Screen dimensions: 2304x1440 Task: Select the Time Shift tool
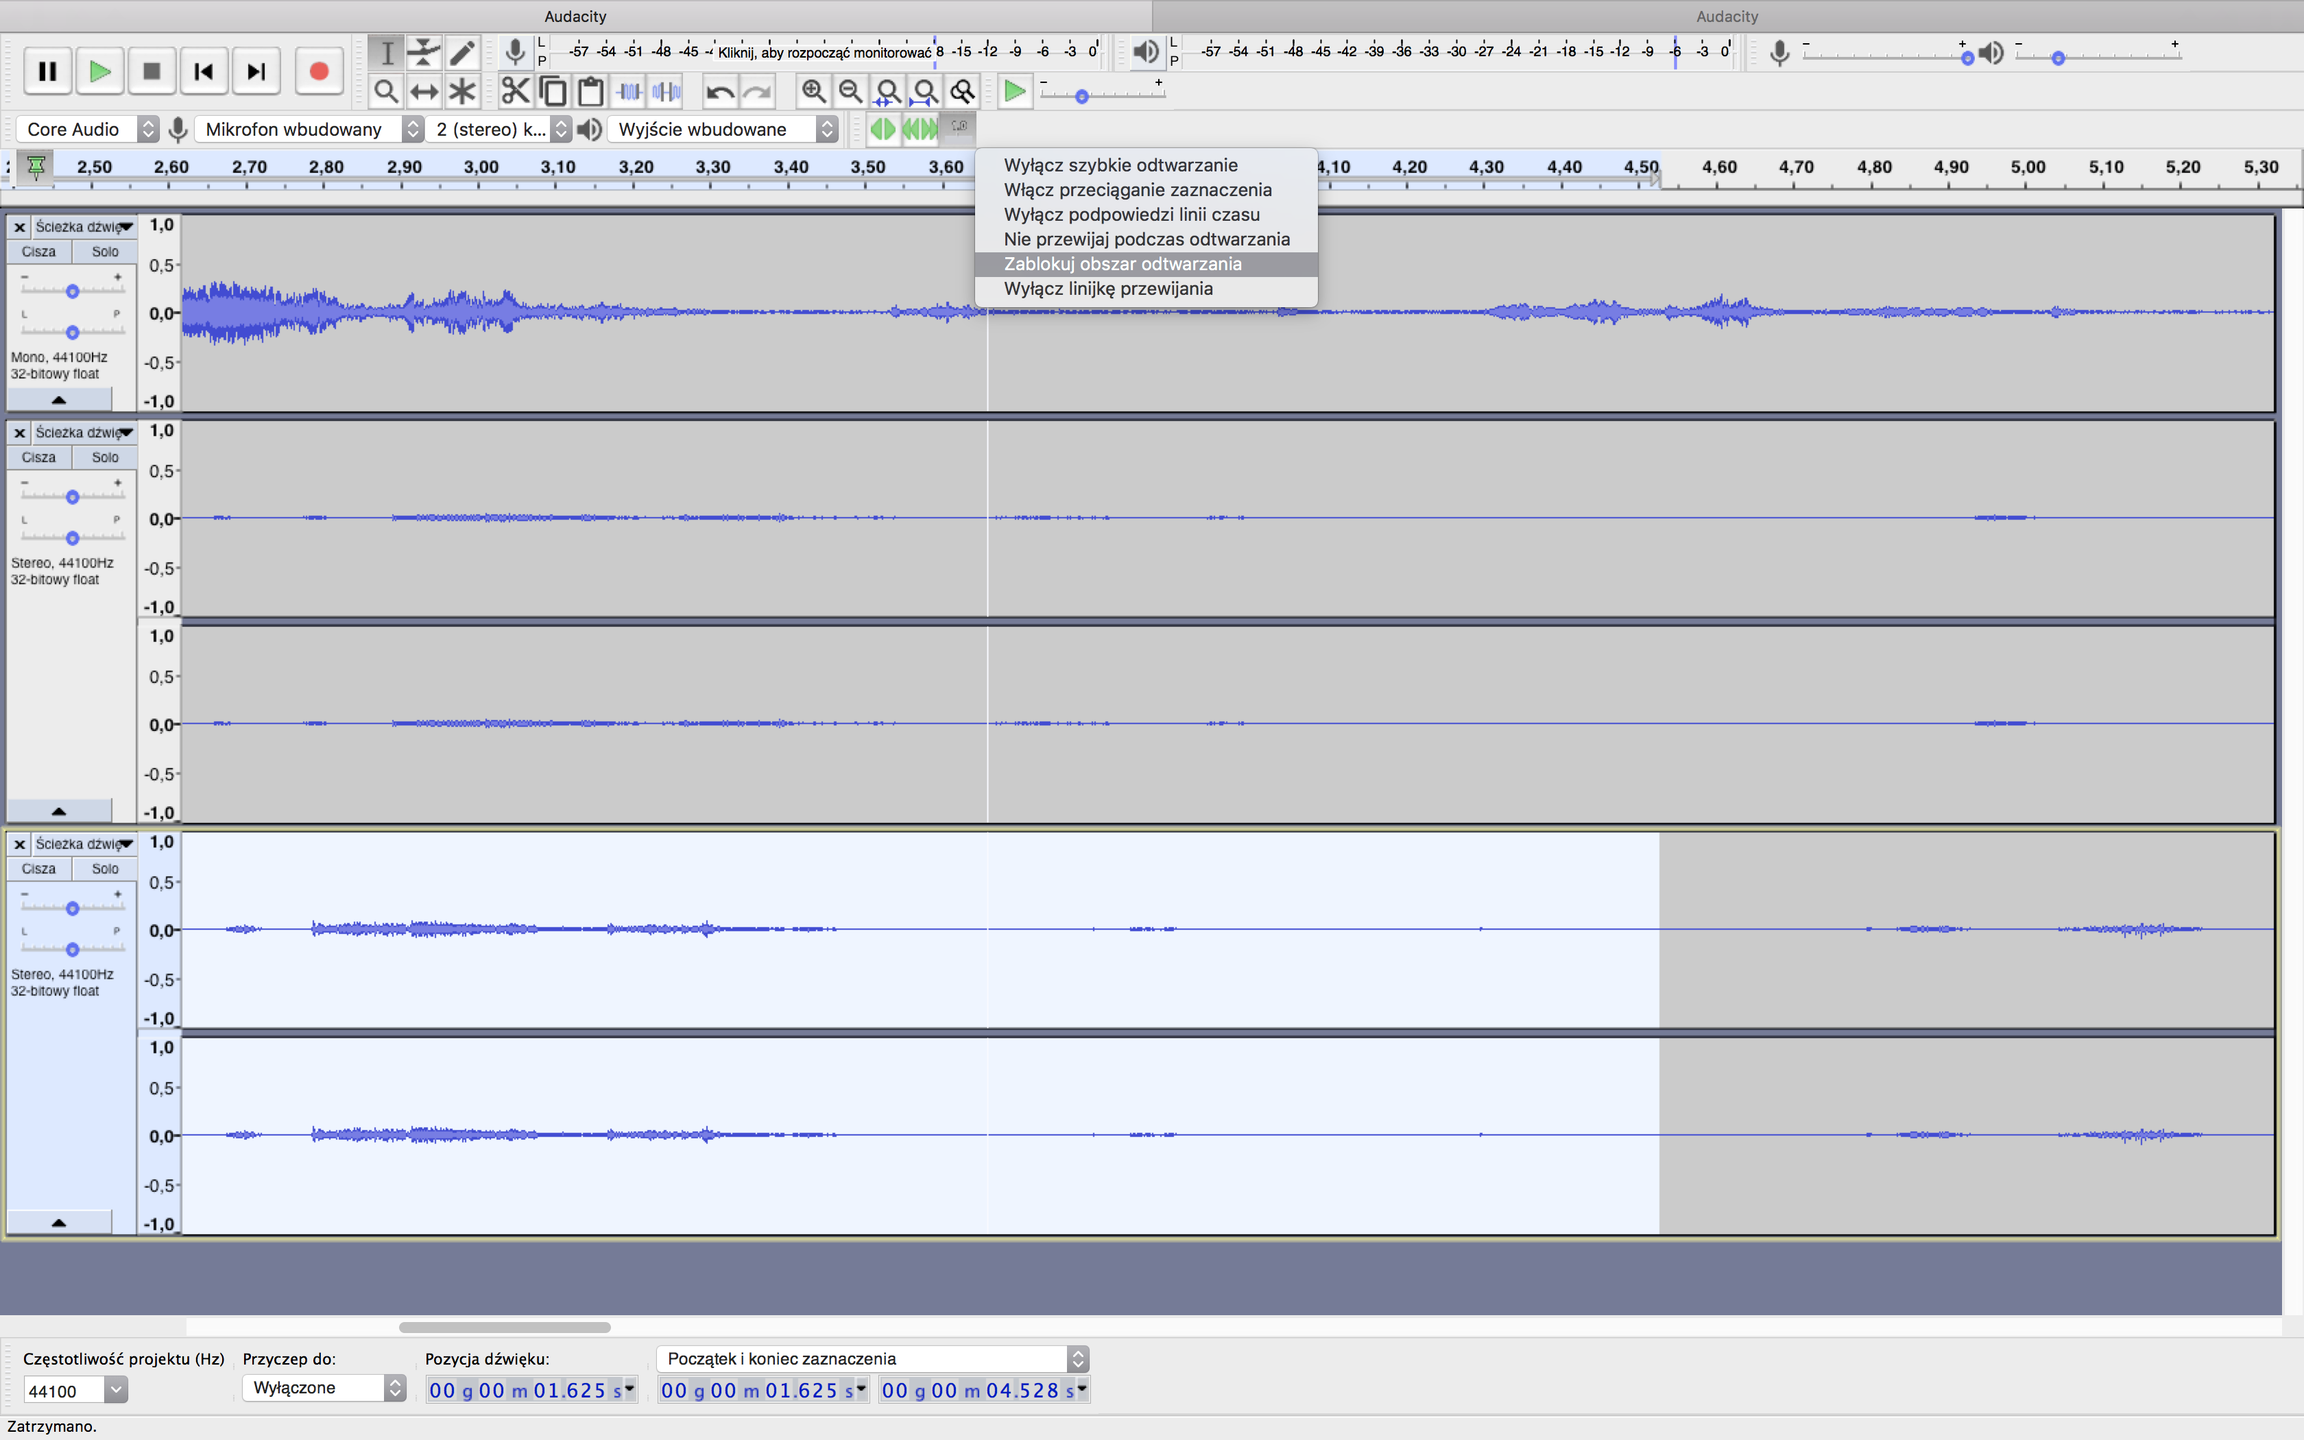tap(424, 92)
